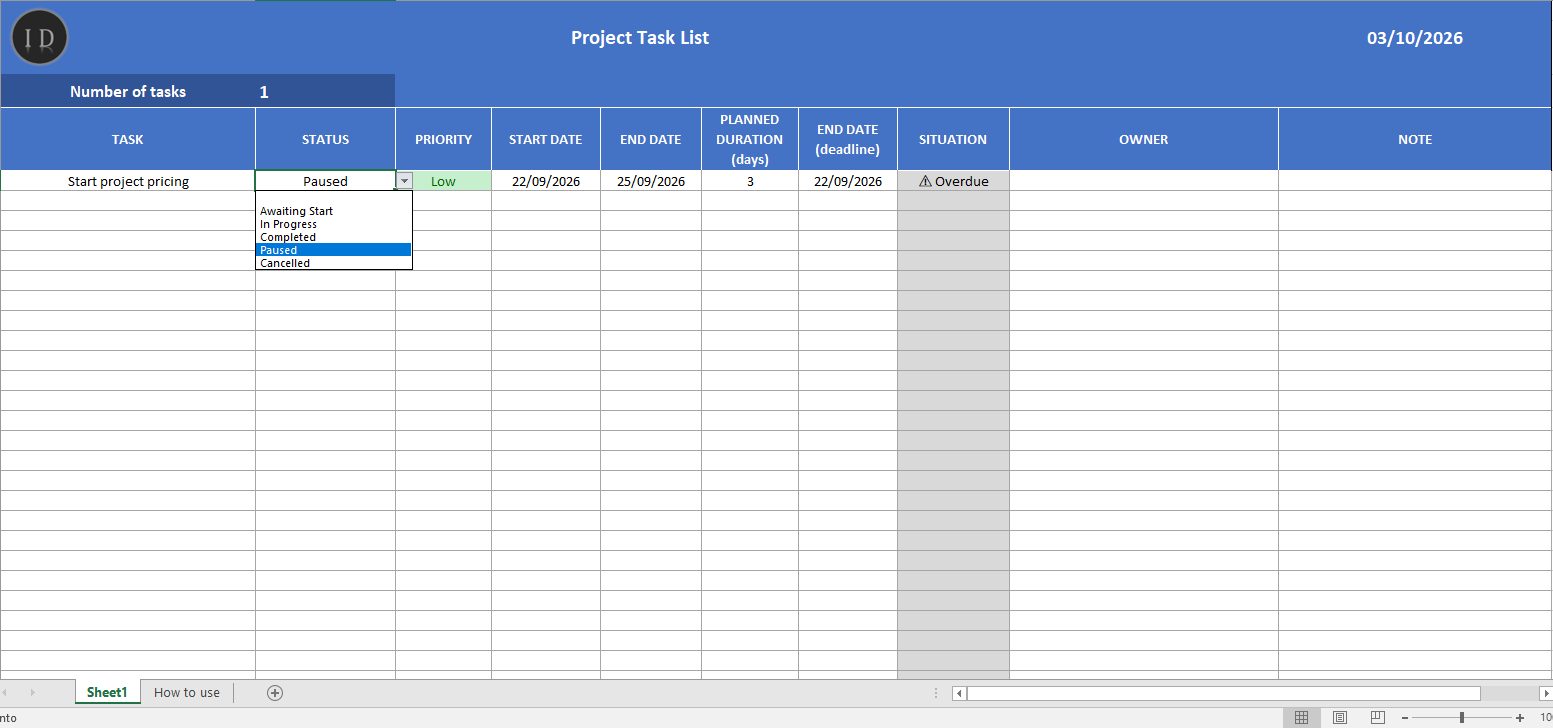This screenshot has height=728, width=1553.
Task: Choose Completed from status list
Action: pyautogui.click(x=334, y=237)
